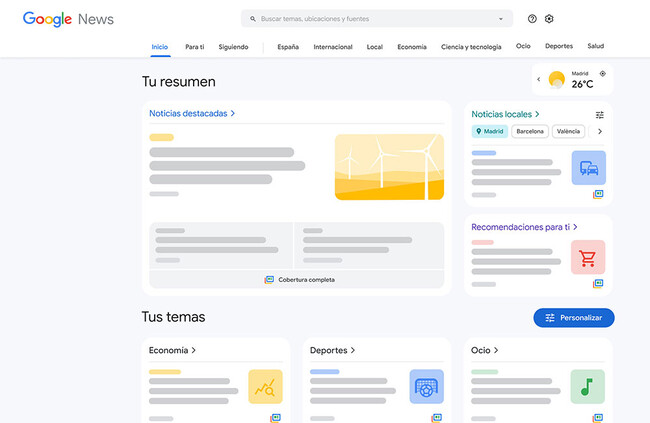
Task: Go to the Salud section
Action: (x=596, y=46)
